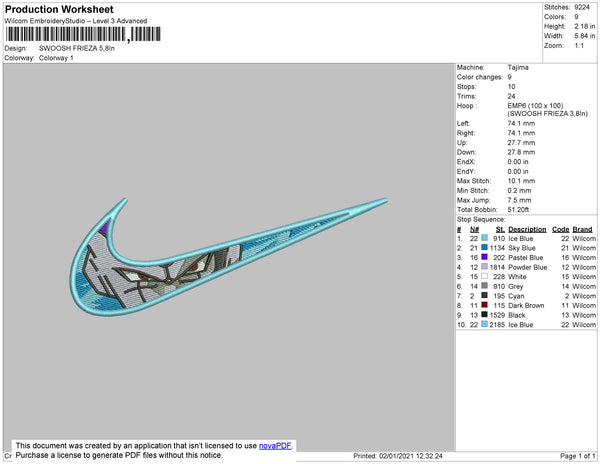This screenshot has width=600, height=464.
Task: Click the Powder Blue color swatch
Action: (x=484, y=267)
